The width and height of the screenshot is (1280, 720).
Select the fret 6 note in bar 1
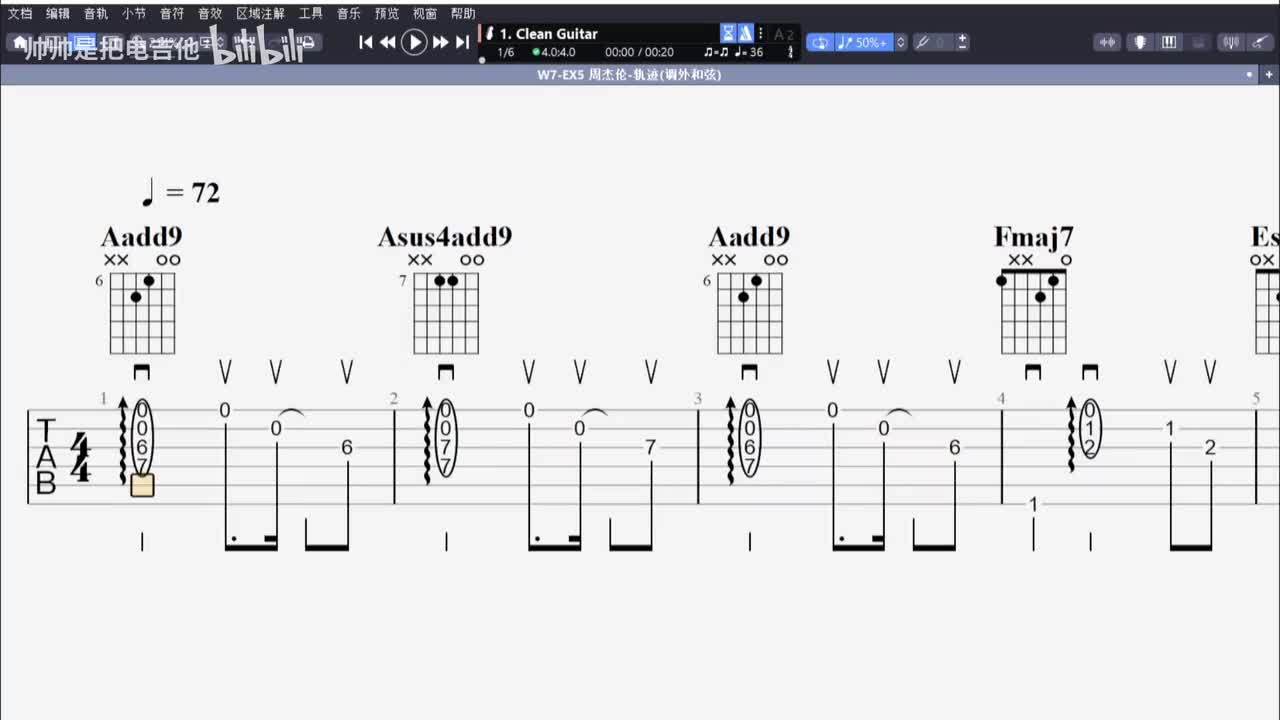pos(346,447)
